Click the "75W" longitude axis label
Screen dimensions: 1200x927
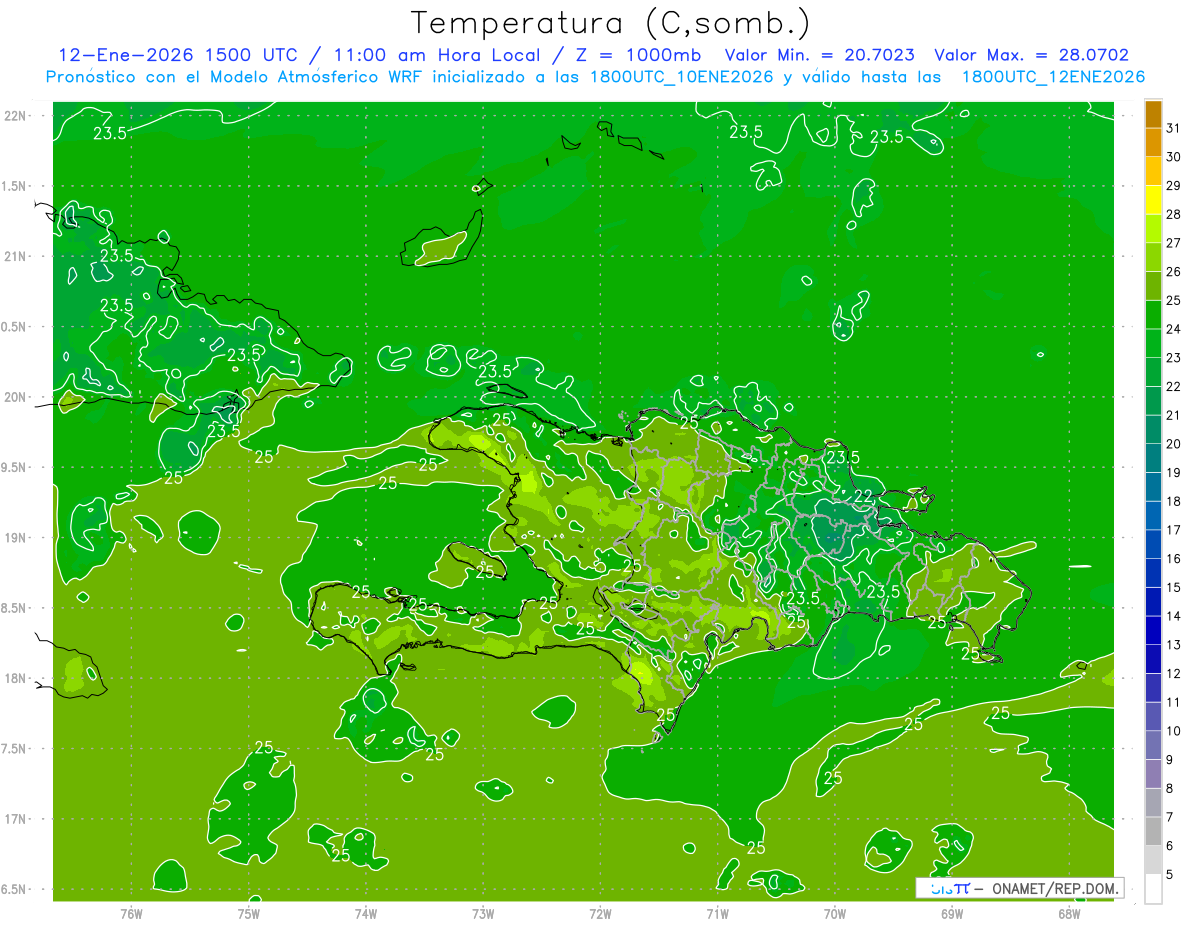[x=248, y=914]
